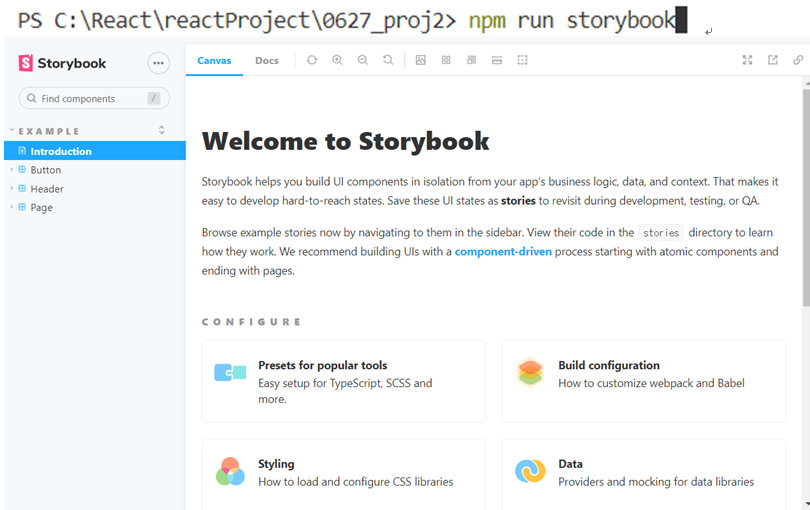
Task: Collapse the EXAMPLE section arrow
Action: (x=12, y=131)
